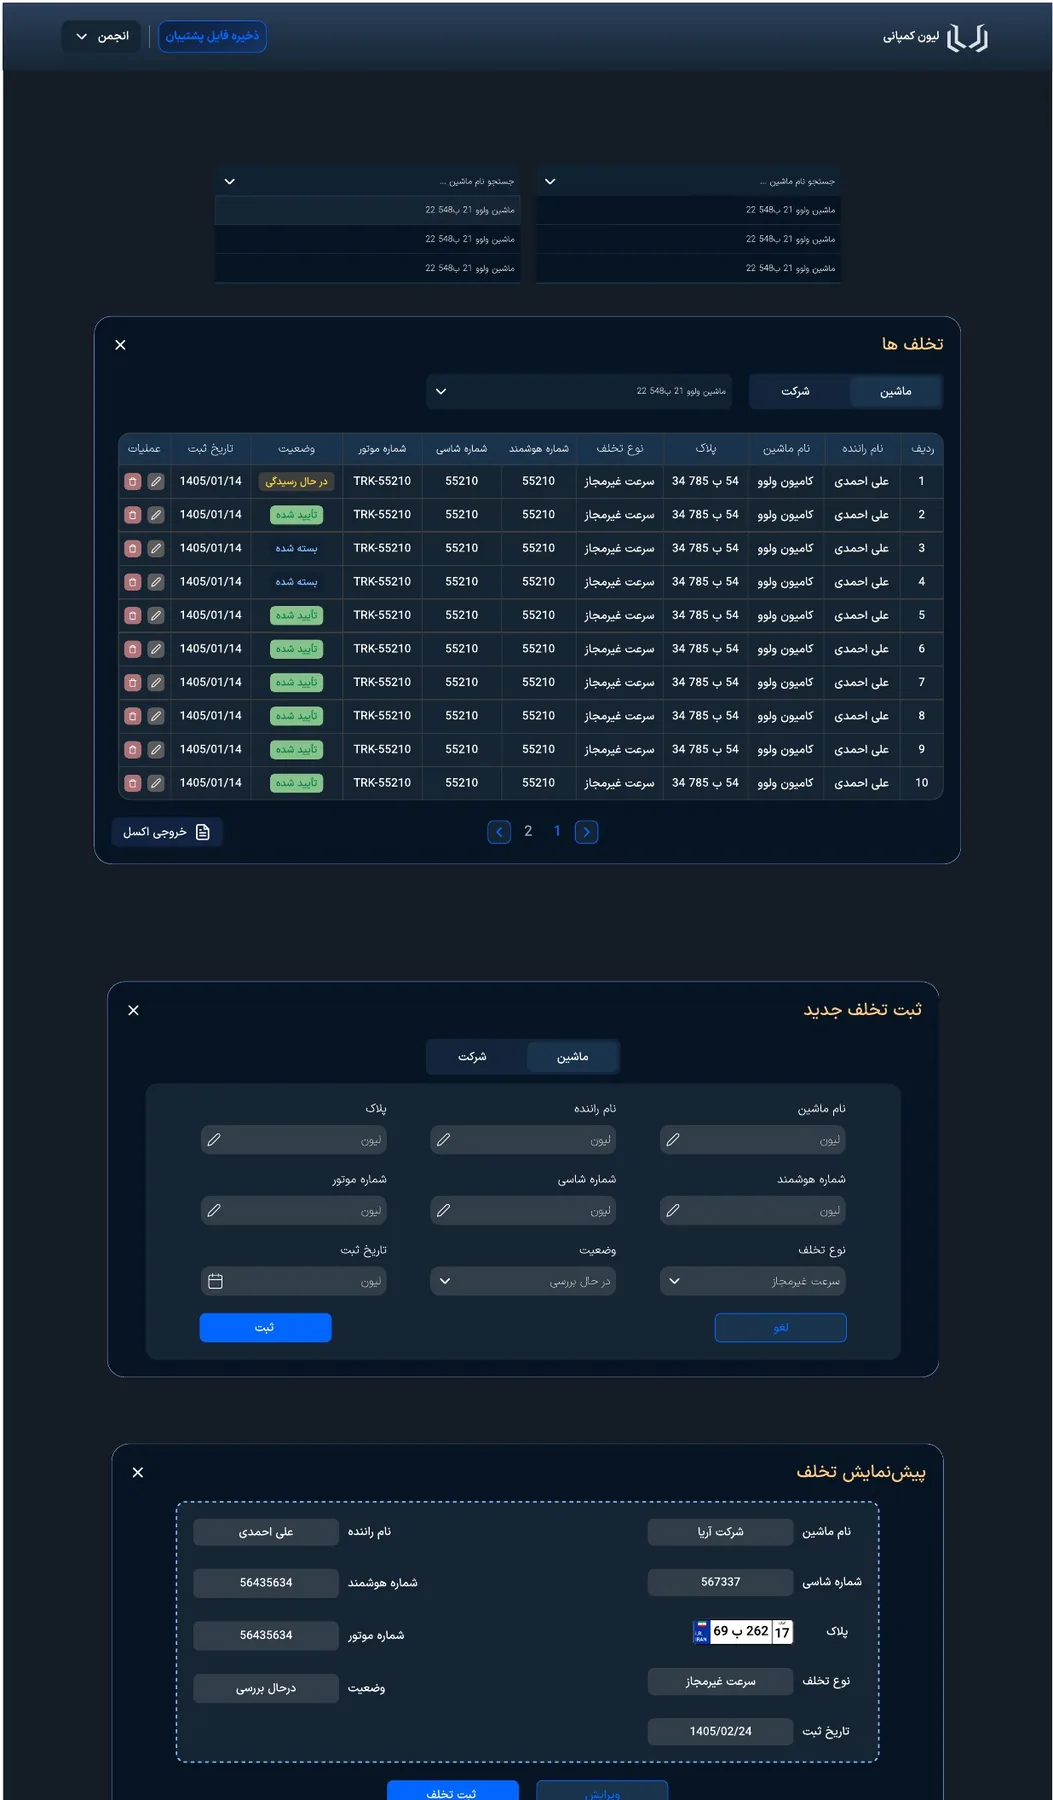The image size is (1053, 1800).
Task: Open the وضعیت dropdown in the new violation form
Action: click(523, 1281)
